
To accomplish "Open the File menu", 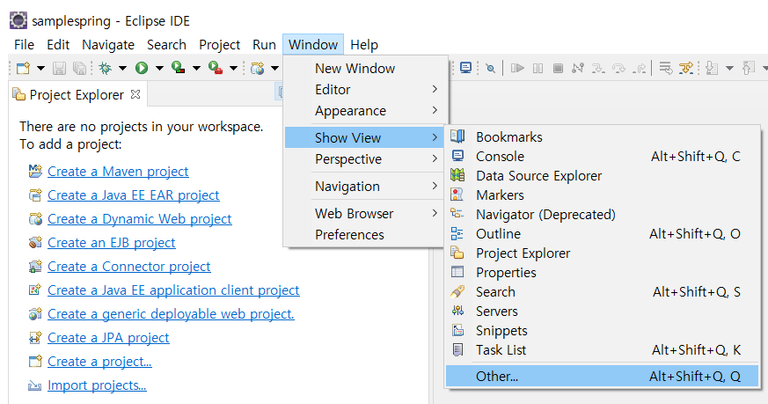I will pos(24,45).
